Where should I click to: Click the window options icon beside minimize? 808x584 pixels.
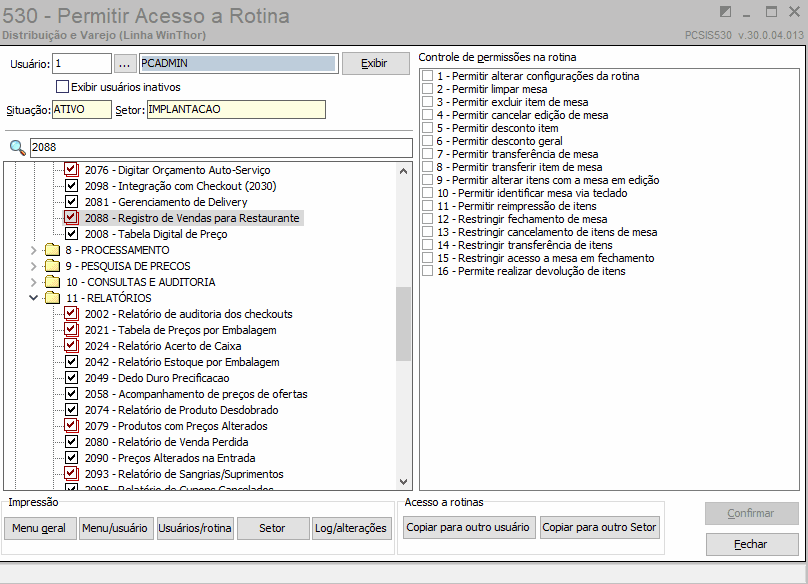[725, 12]
